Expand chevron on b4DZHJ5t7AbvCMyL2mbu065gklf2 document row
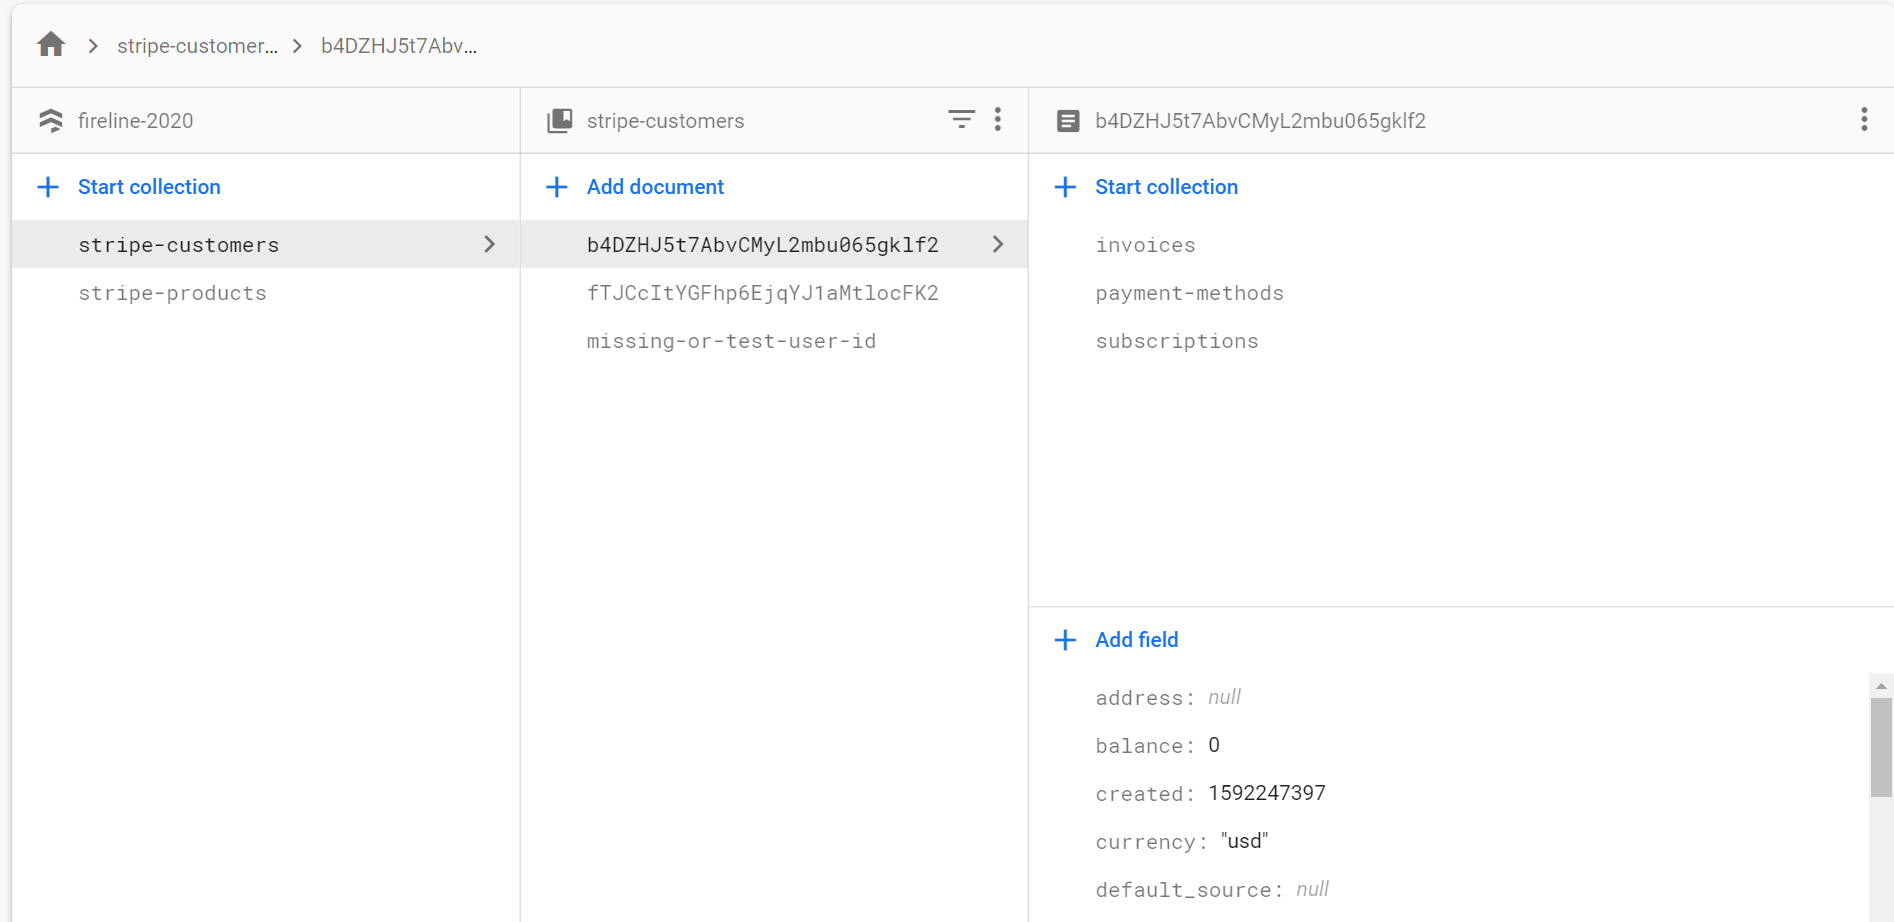The image size is (1894, 922). 998,244
